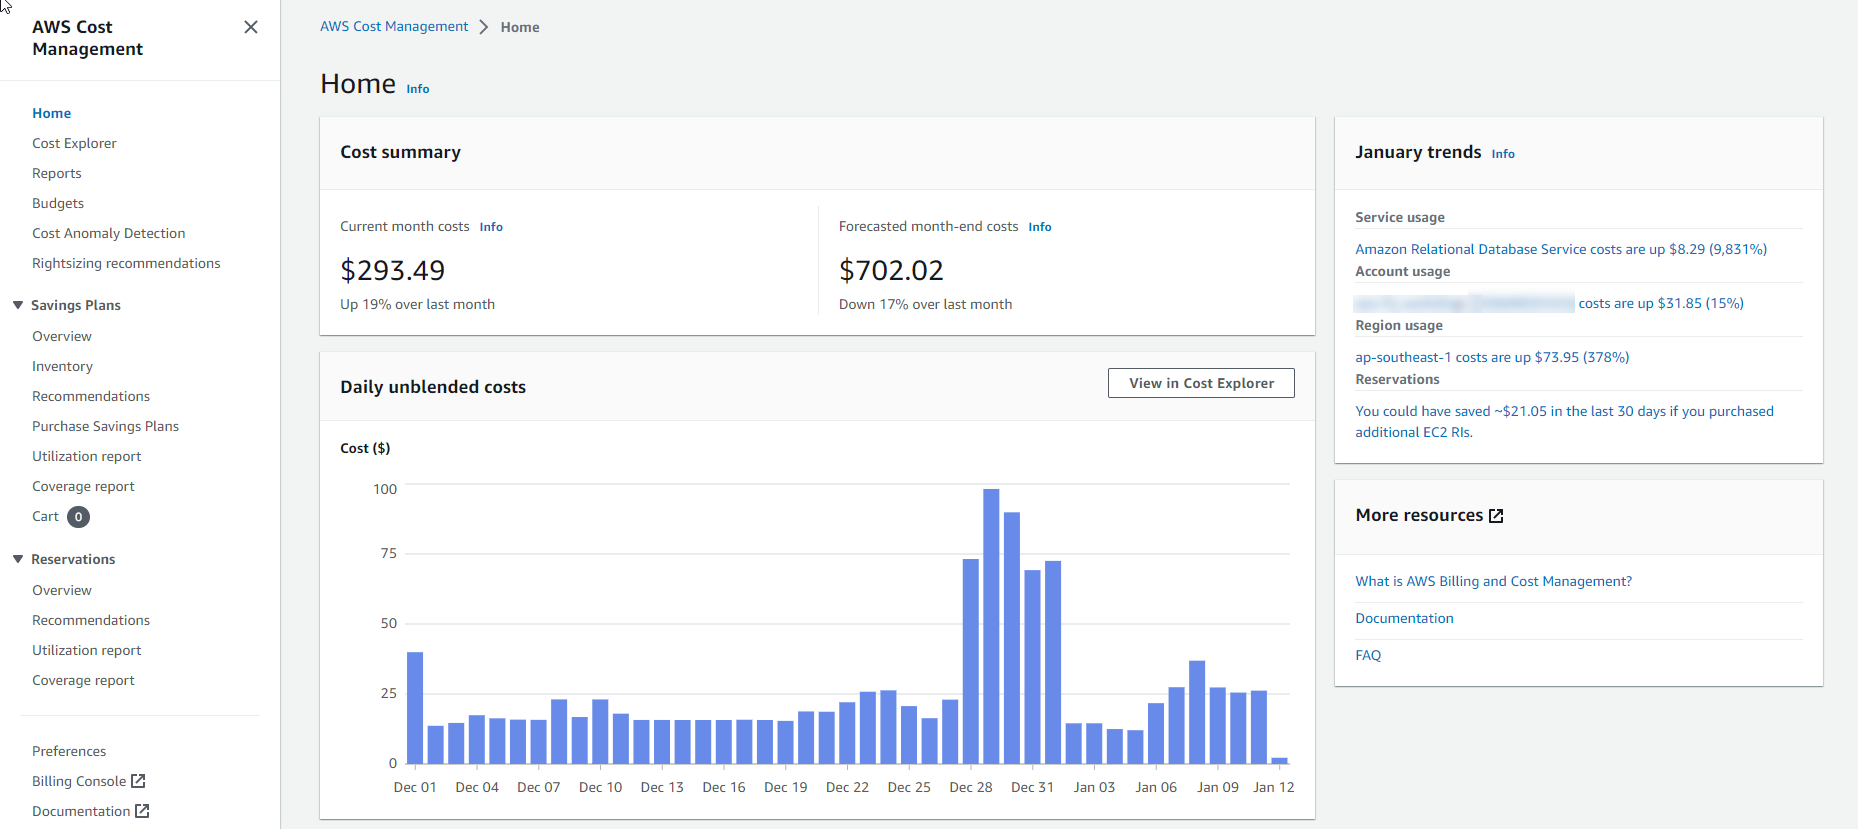The image size is (1858, 829).
Task: Open Cost Explorer from the sidebar
Action: point(74,143)
